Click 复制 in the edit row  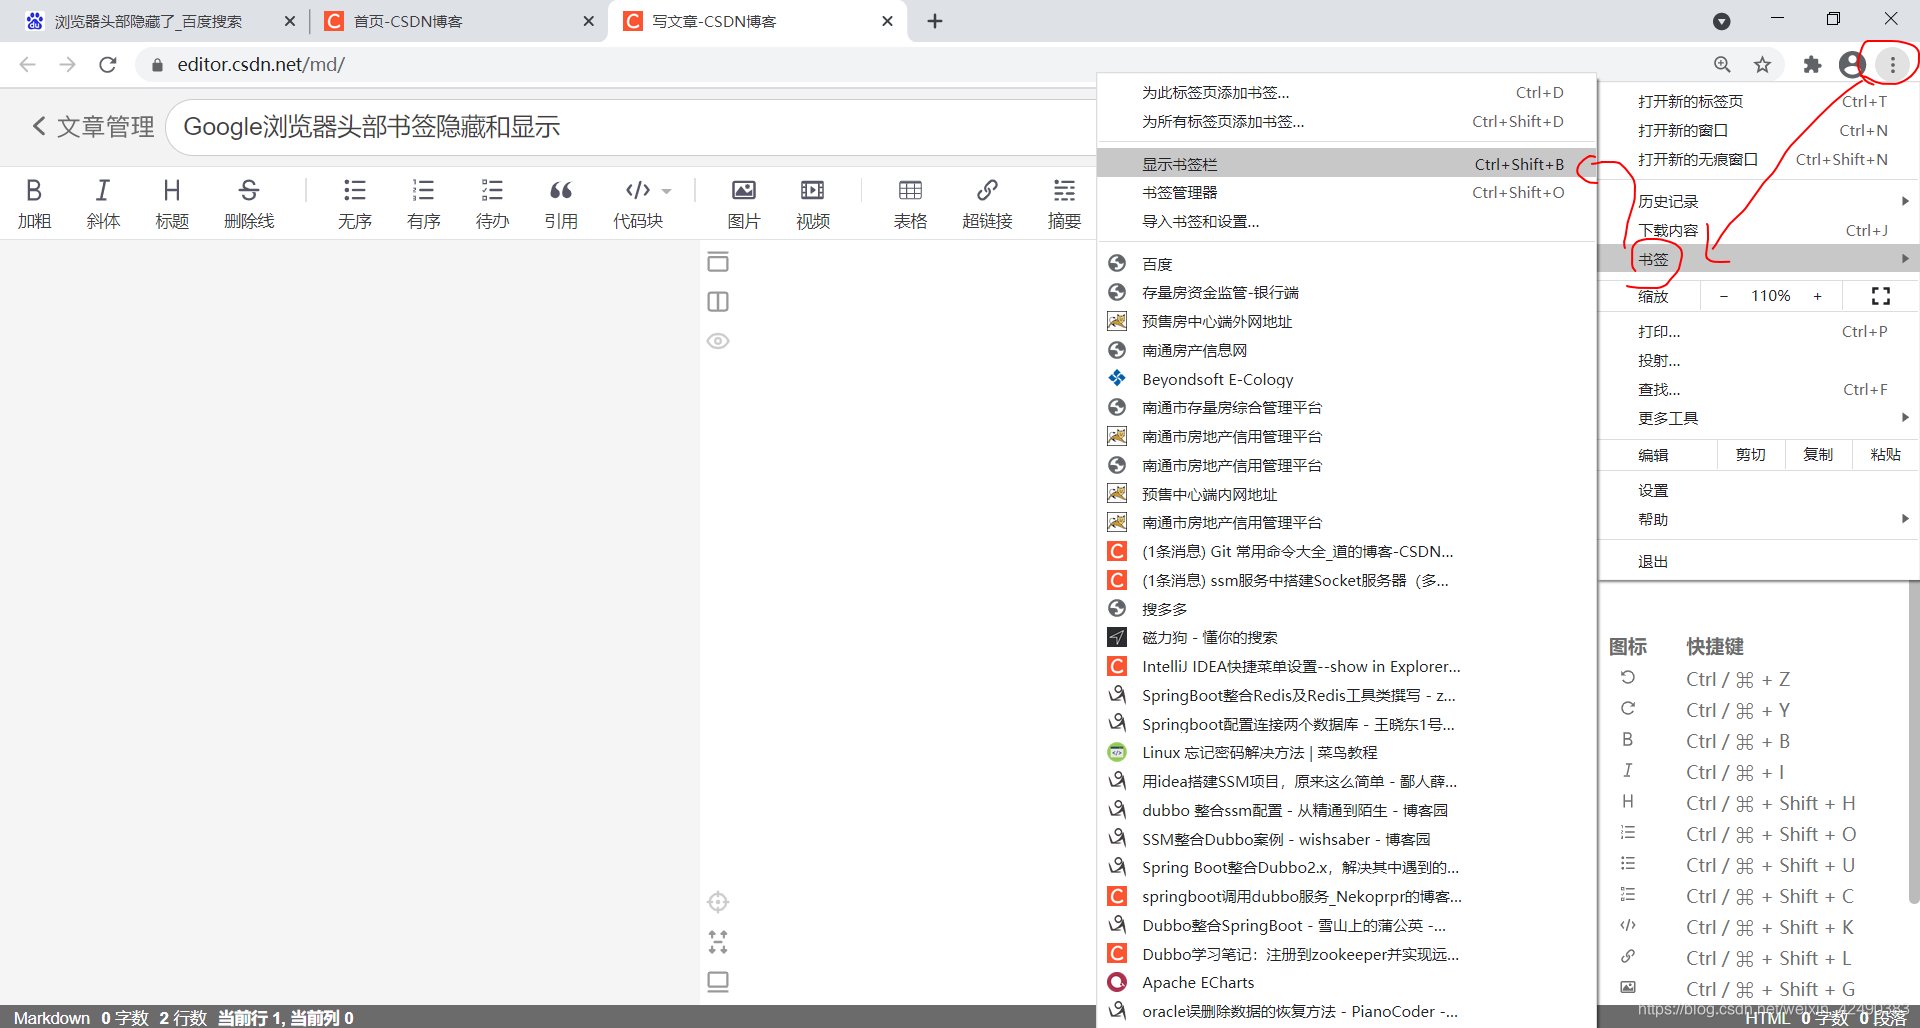point(1818,455)
